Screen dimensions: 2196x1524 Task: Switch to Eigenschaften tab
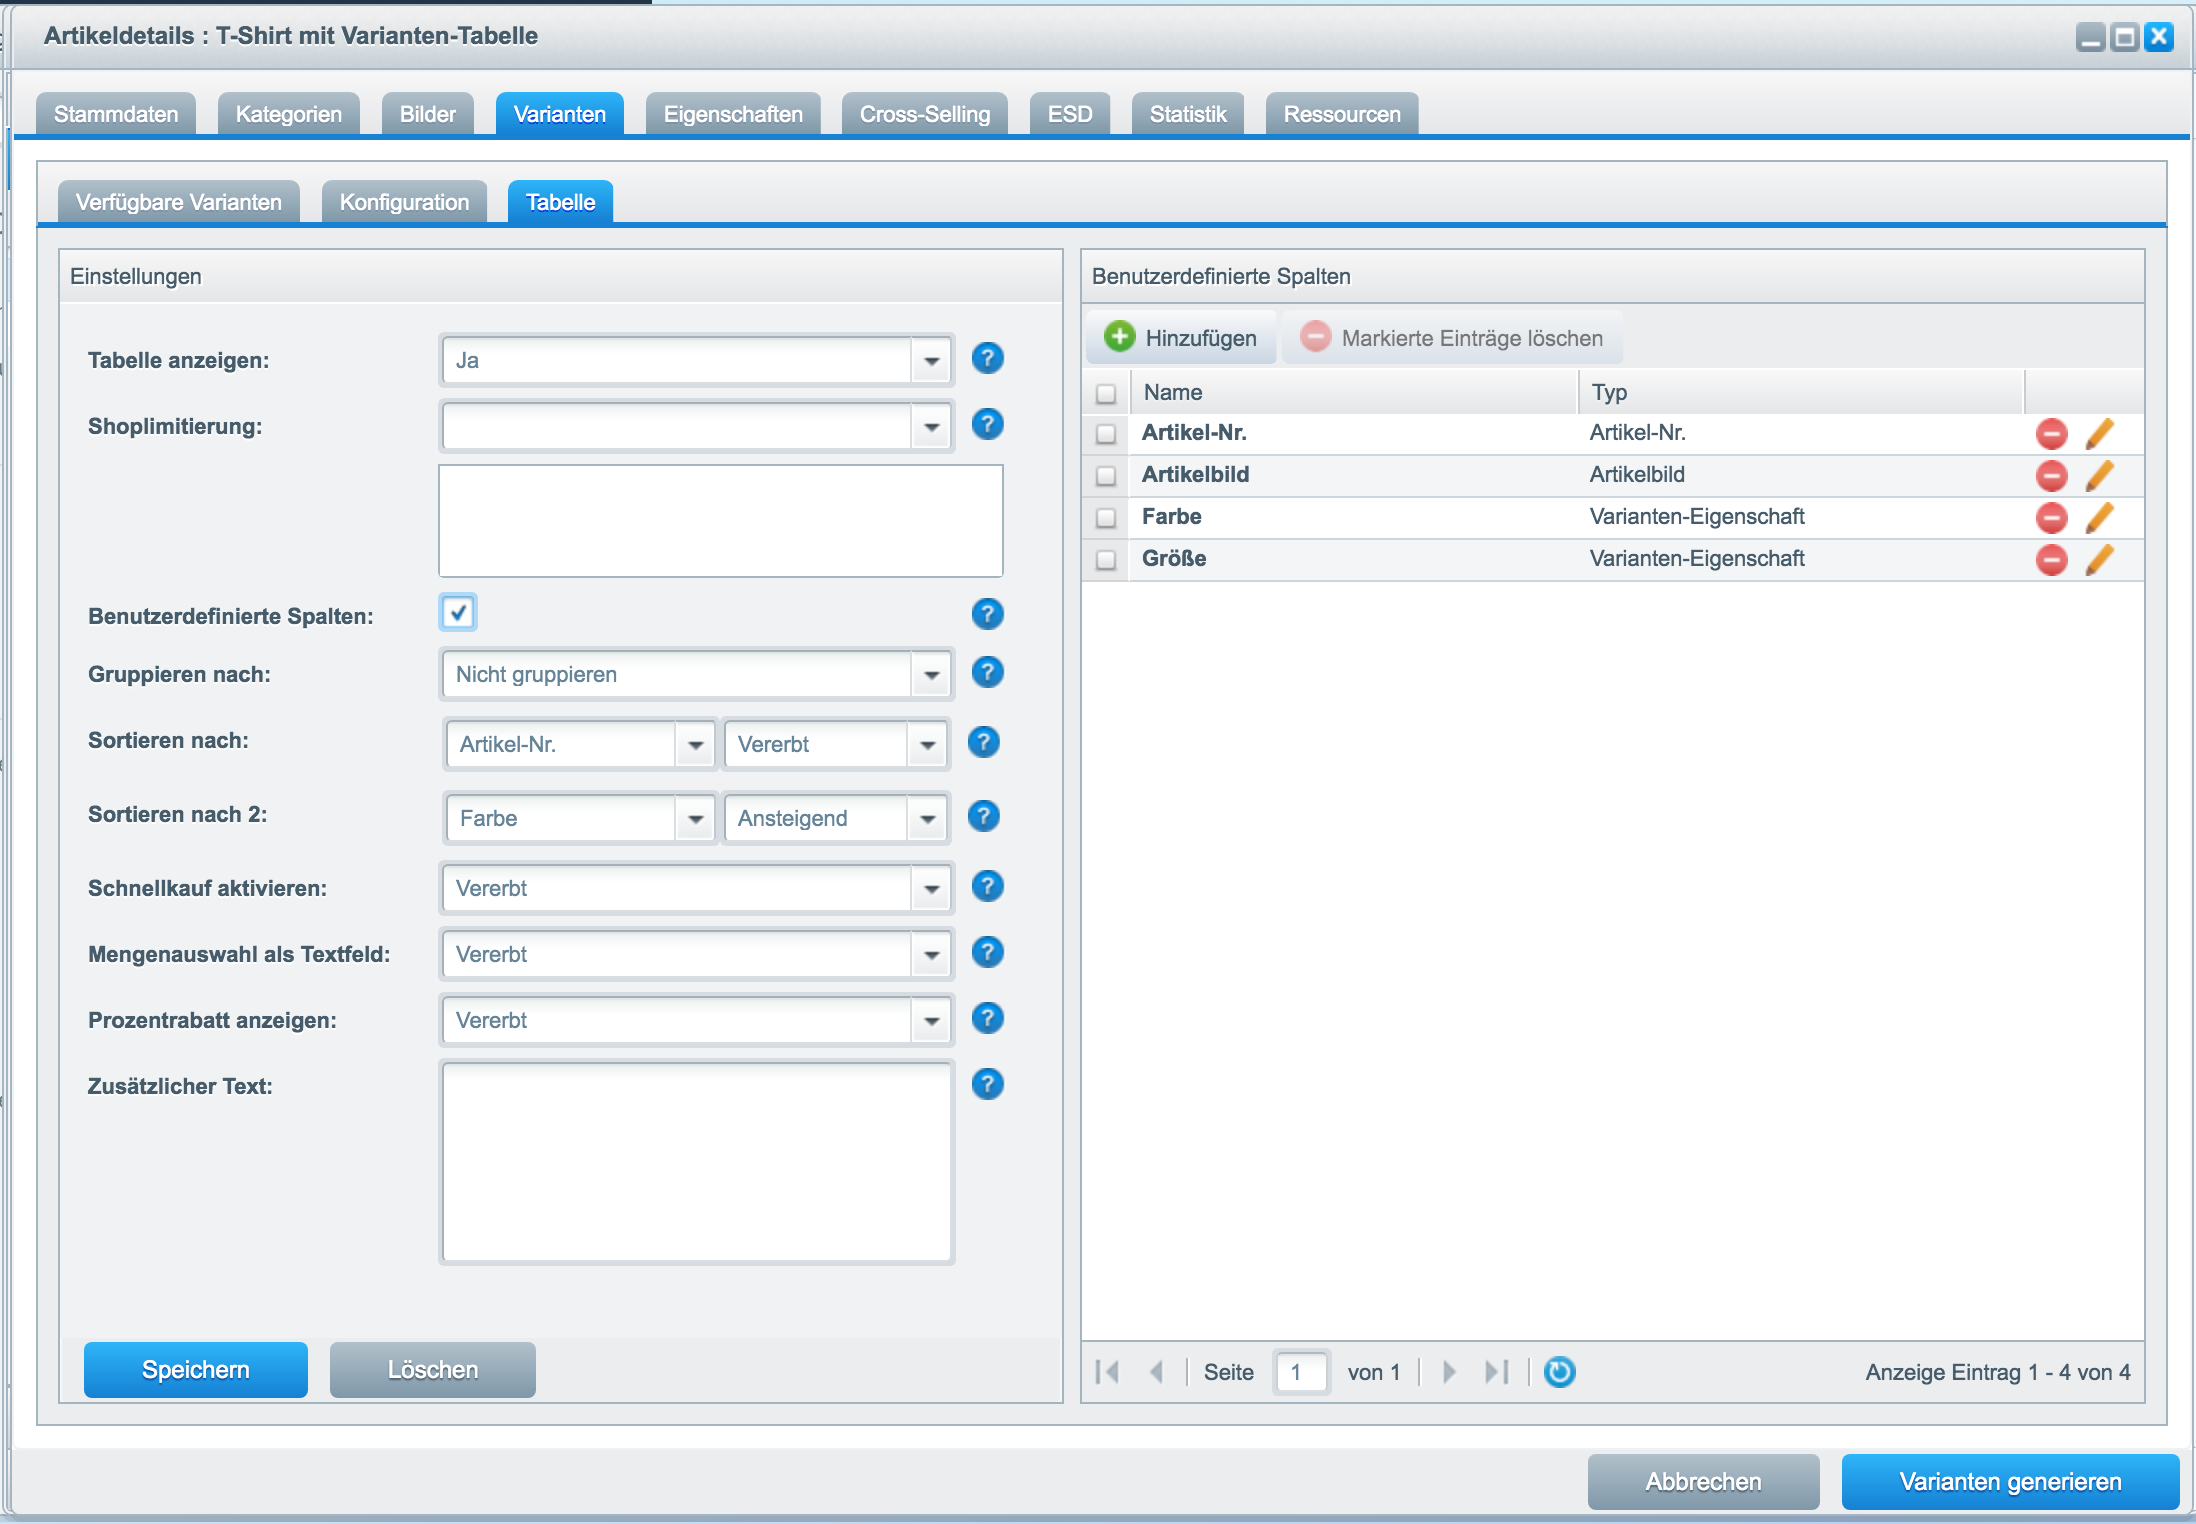pyautogui.click(x=733, y=114)
